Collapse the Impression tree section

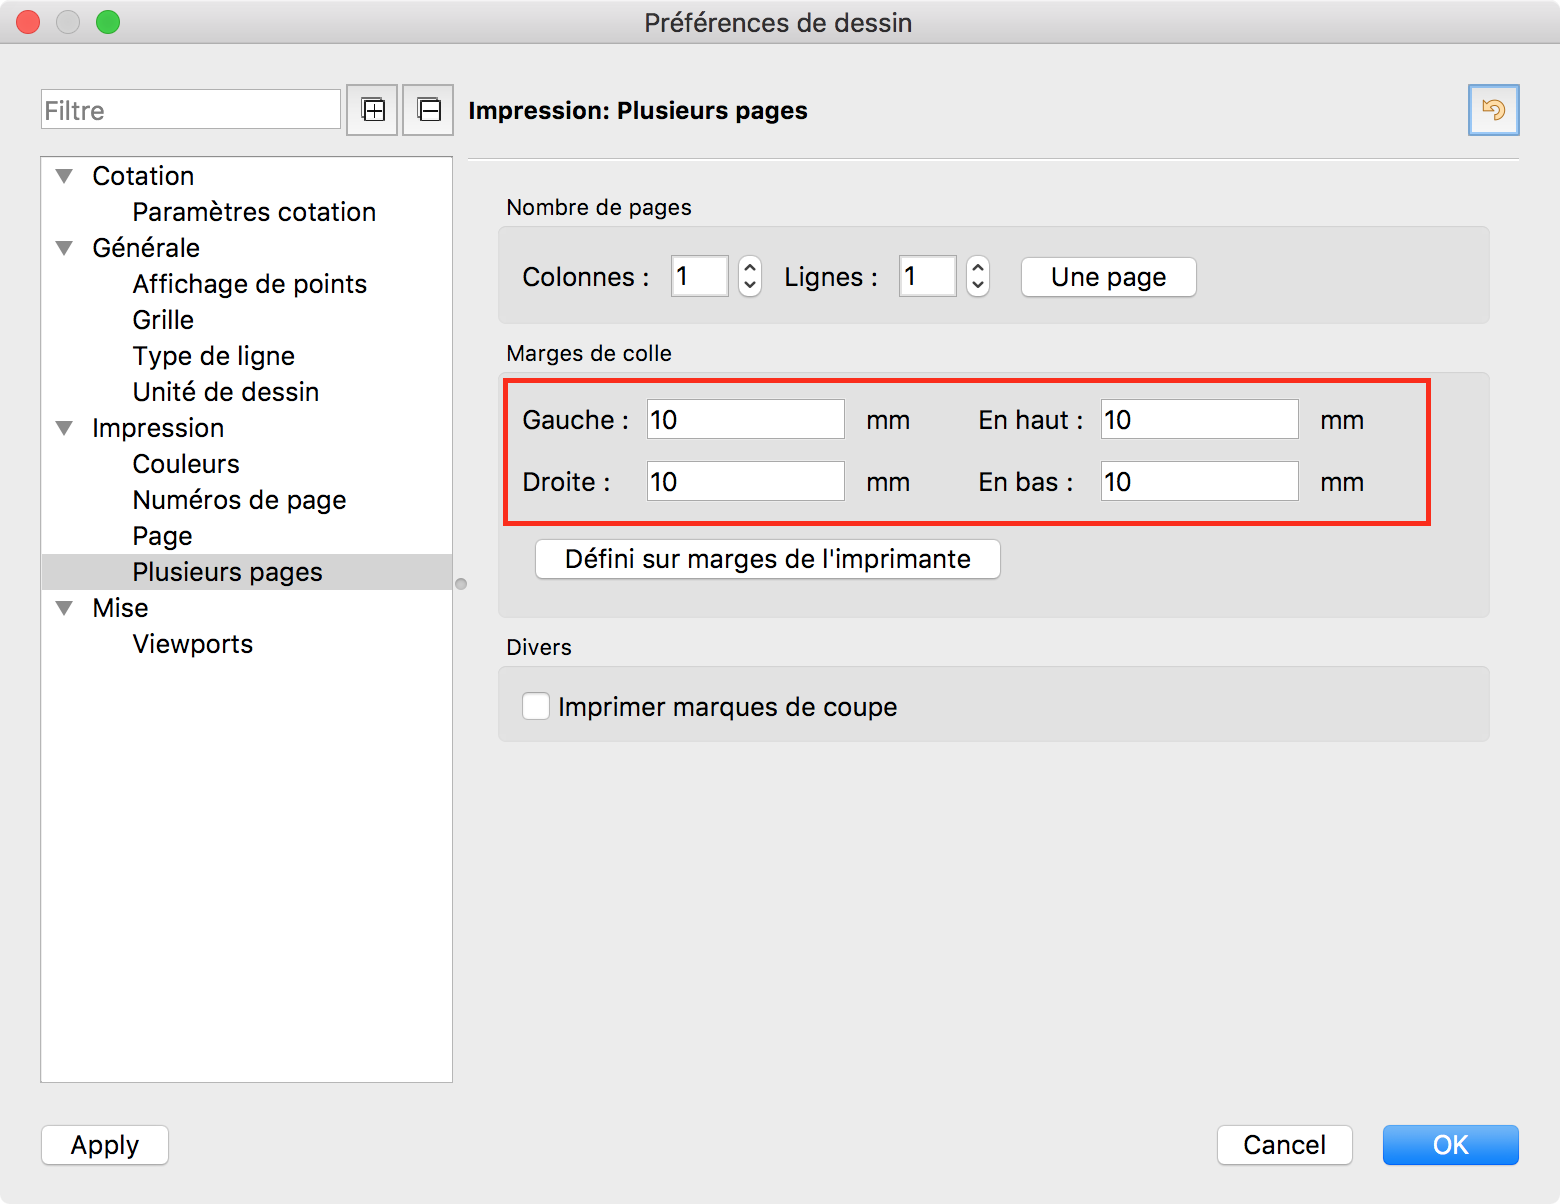pos(65,428)
